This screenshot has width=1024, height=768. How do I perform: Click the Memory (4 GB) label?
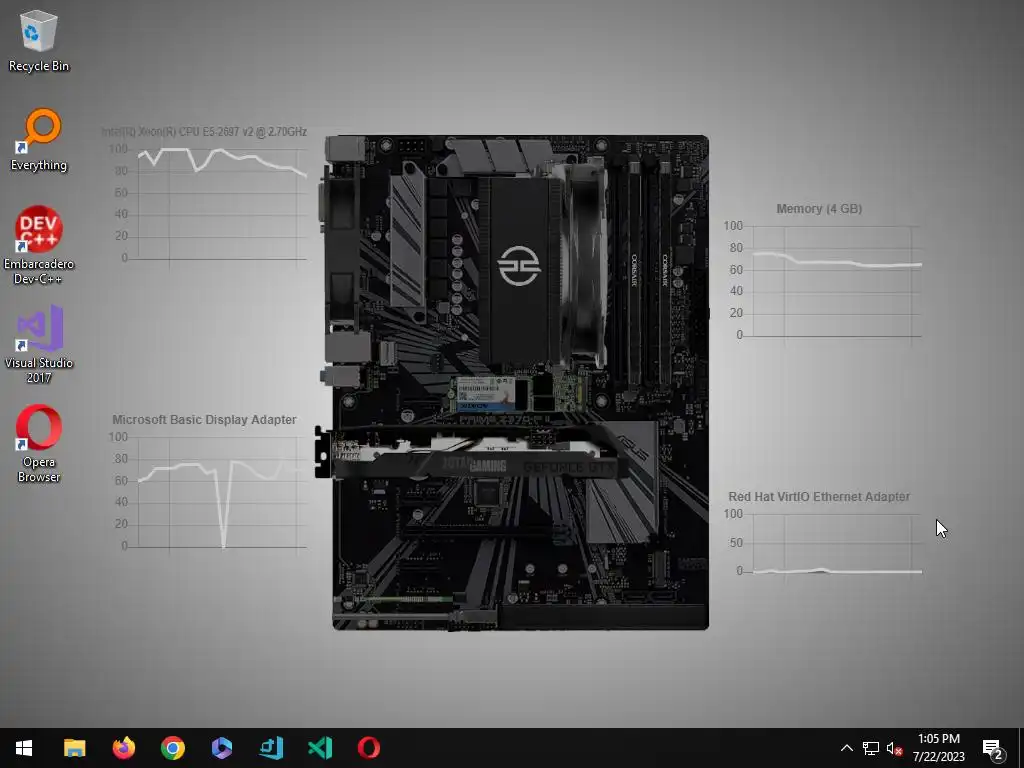click(x=819, y=209)
